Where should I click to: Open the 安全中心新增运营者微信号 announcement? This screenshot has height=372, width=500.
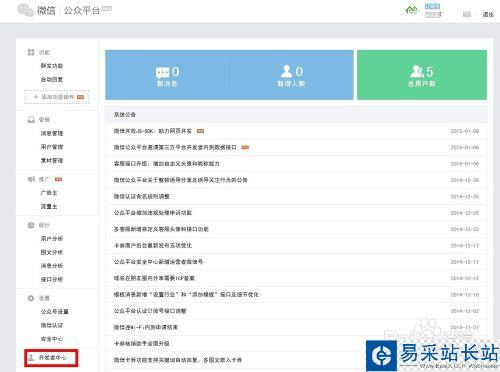[x=158, y=262]
